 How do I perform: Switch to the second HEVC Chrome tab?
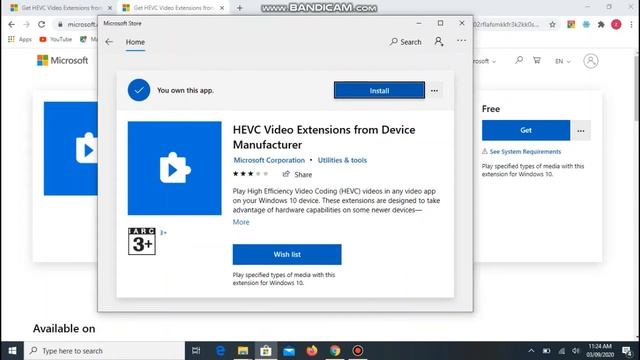pyautogui.click(x=173, y=8)
